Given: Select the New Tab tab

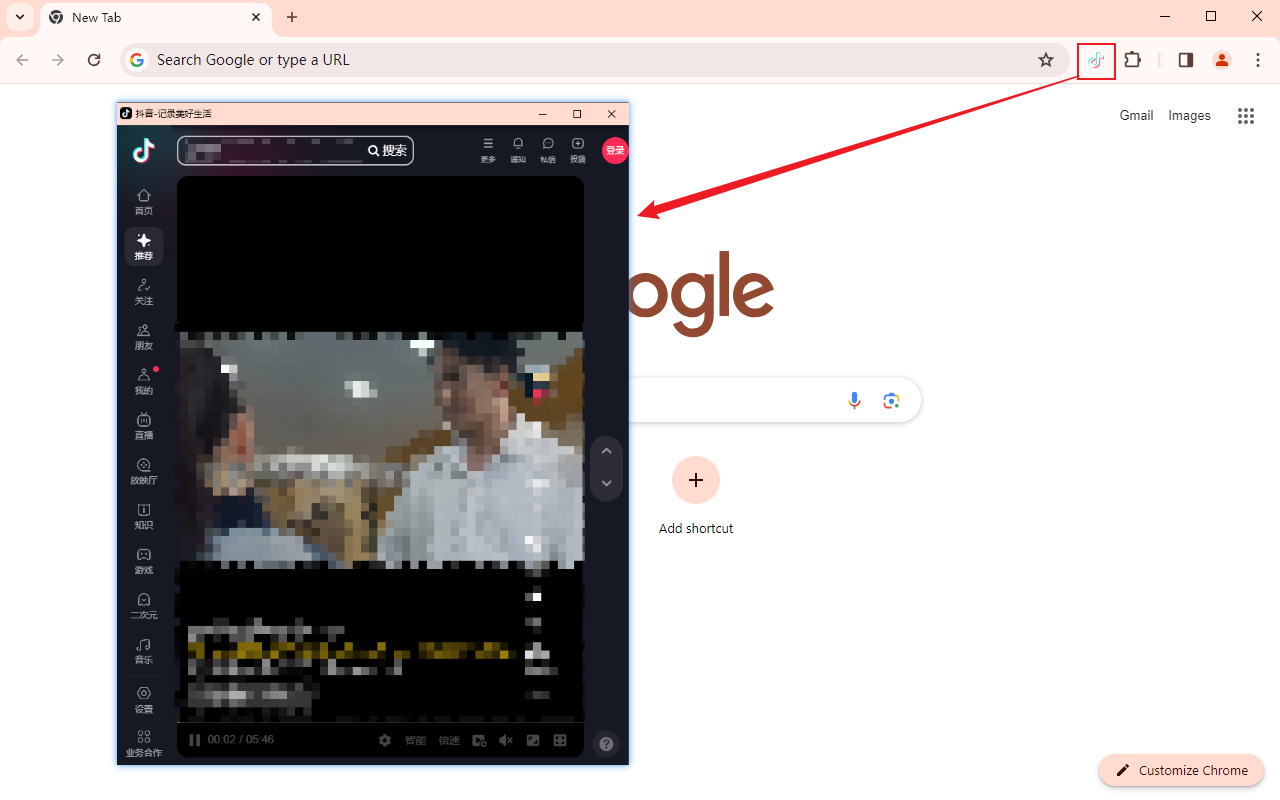Looking at the screenshot, I should tap(155, 18).
